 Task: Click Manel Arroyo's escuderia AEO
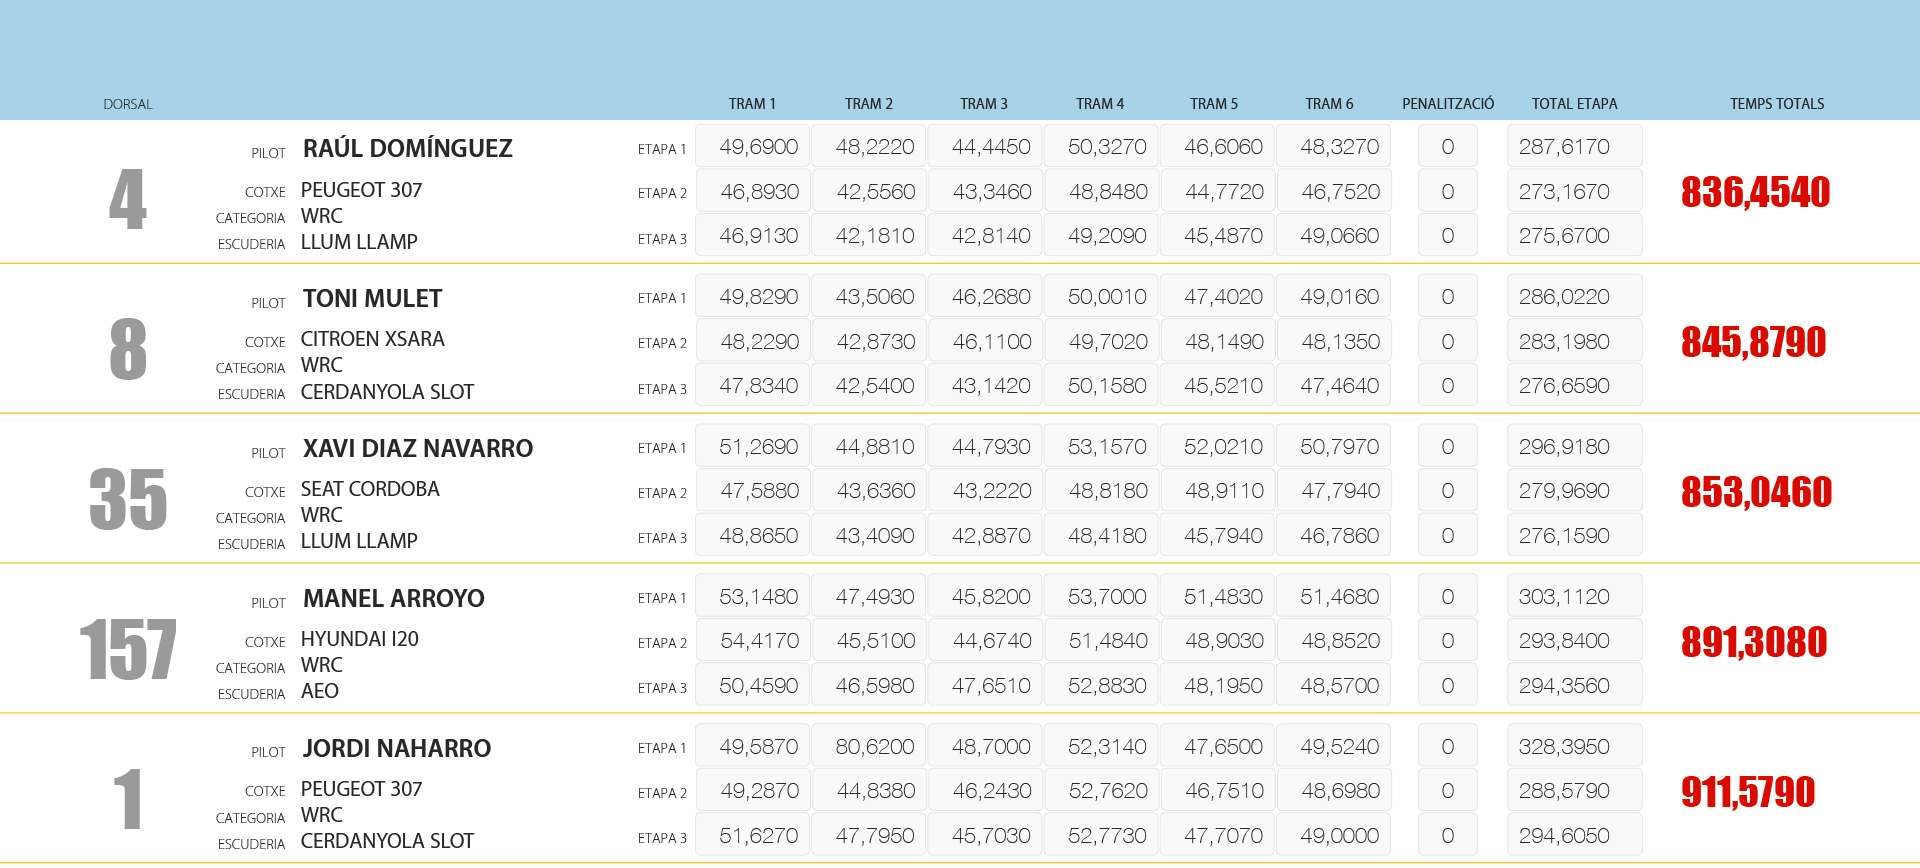319,691
